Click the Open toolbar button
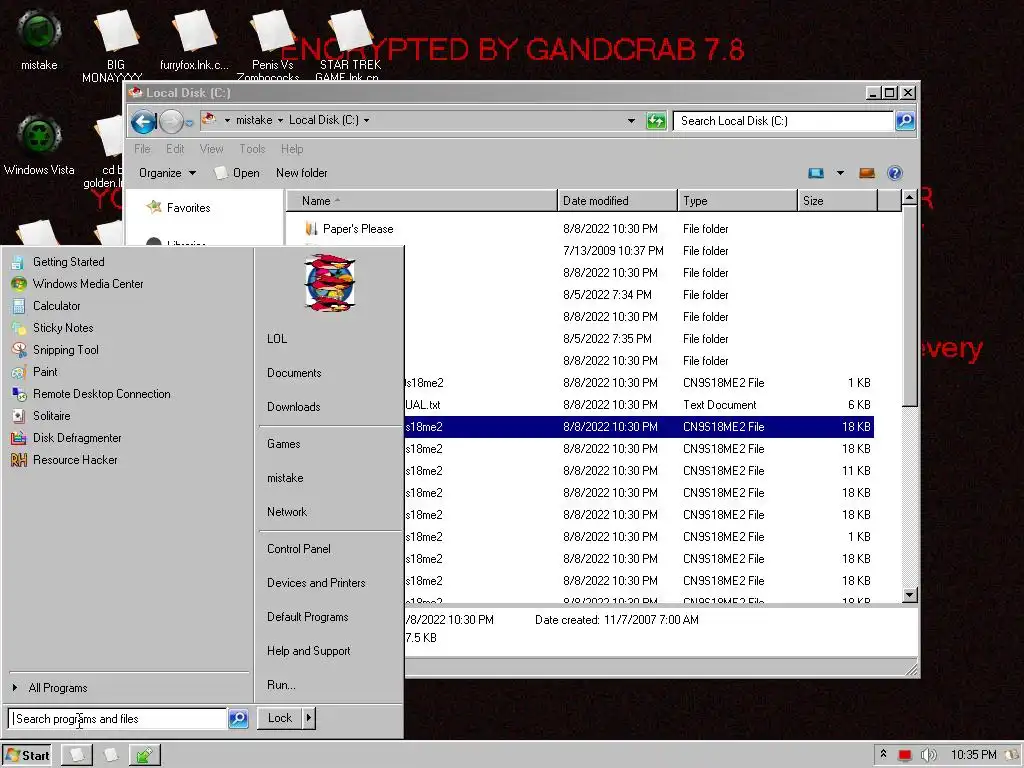This screenshot has height=768, width=1024. click(238, 173)
